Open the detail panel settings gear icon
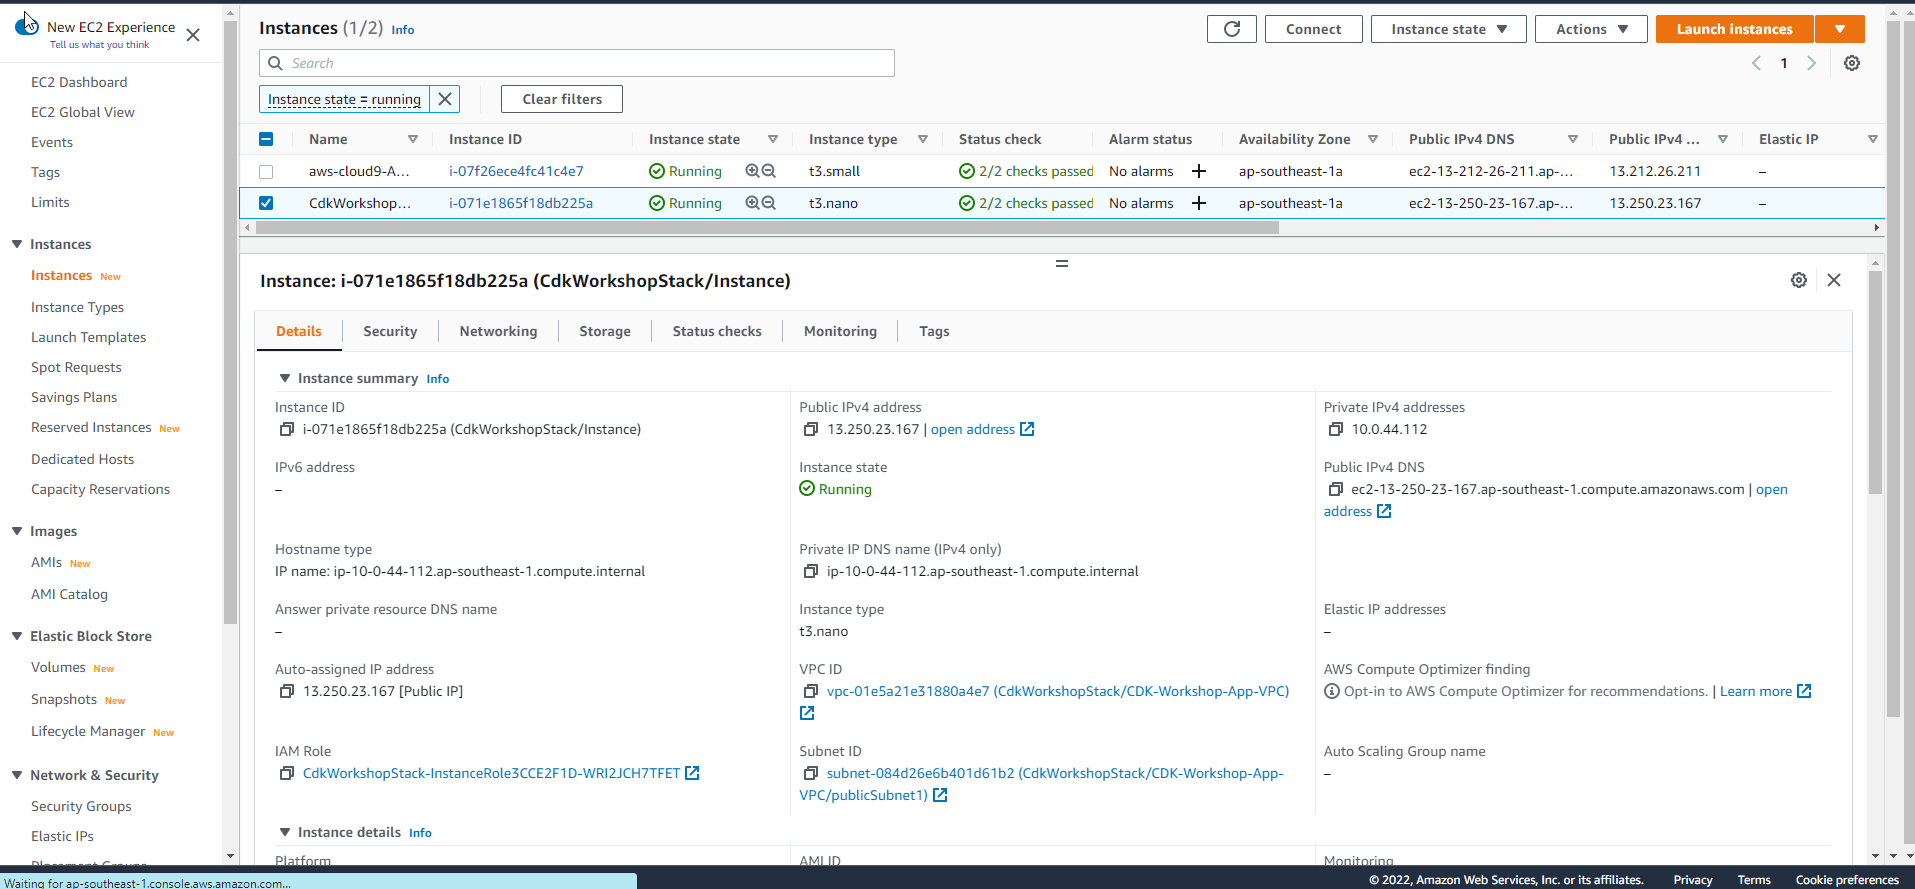The image size is (1915, 889). pos(1799,280)
